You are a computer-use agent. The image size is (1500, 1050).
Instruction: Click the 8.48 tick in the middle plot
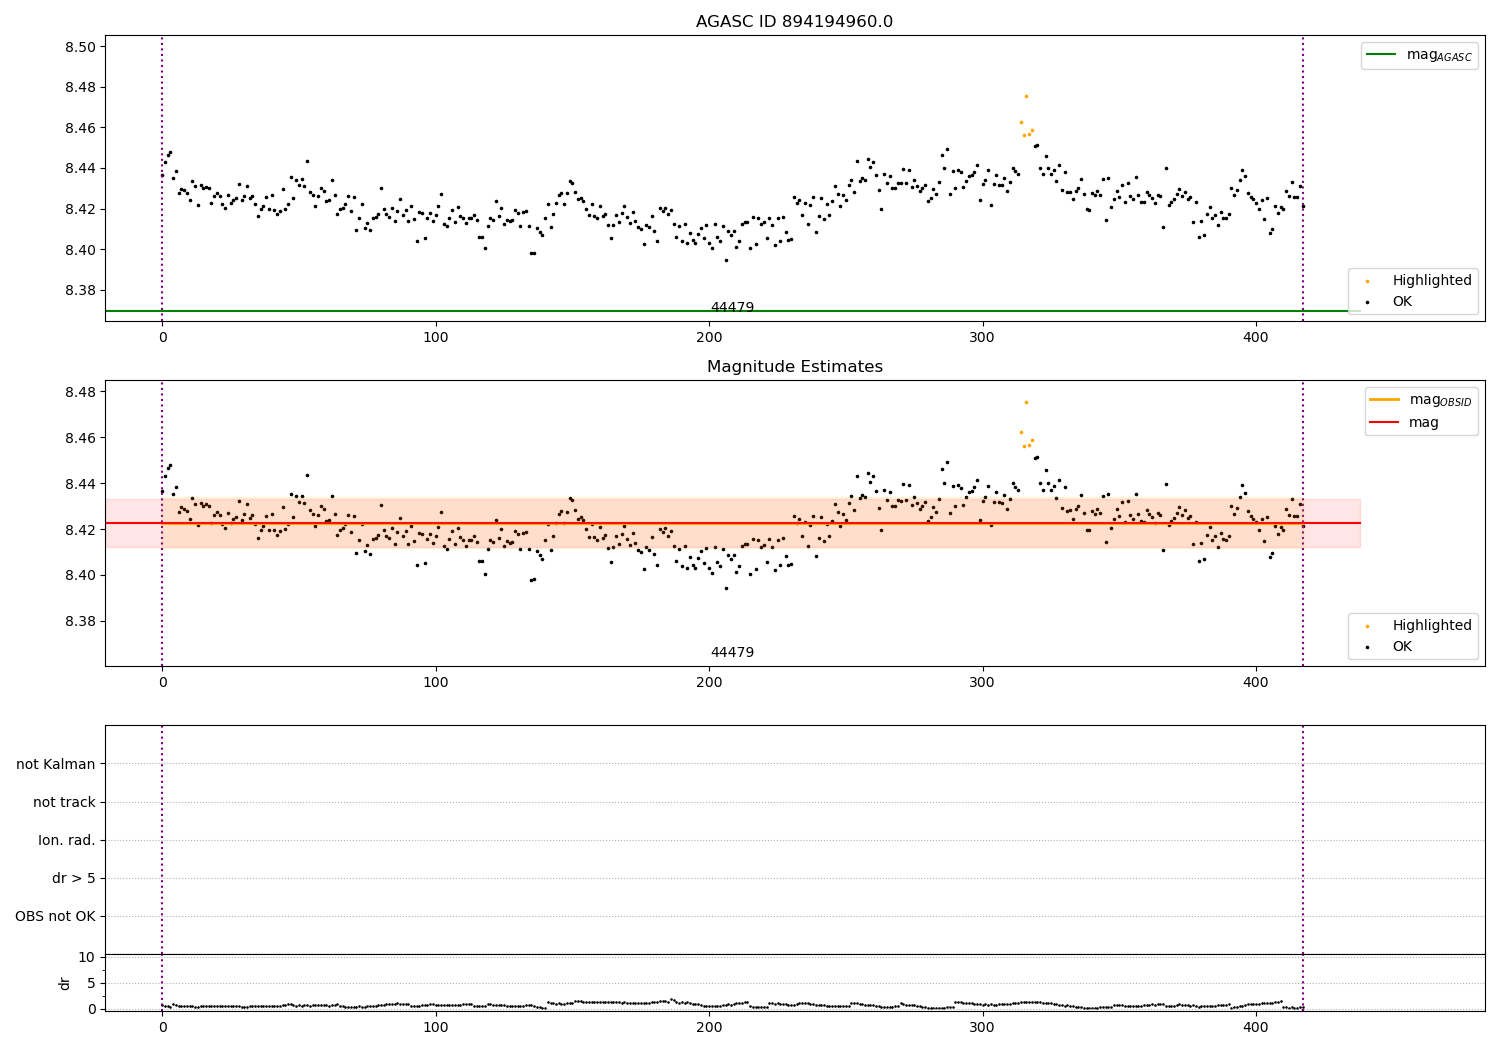(81, 392)
